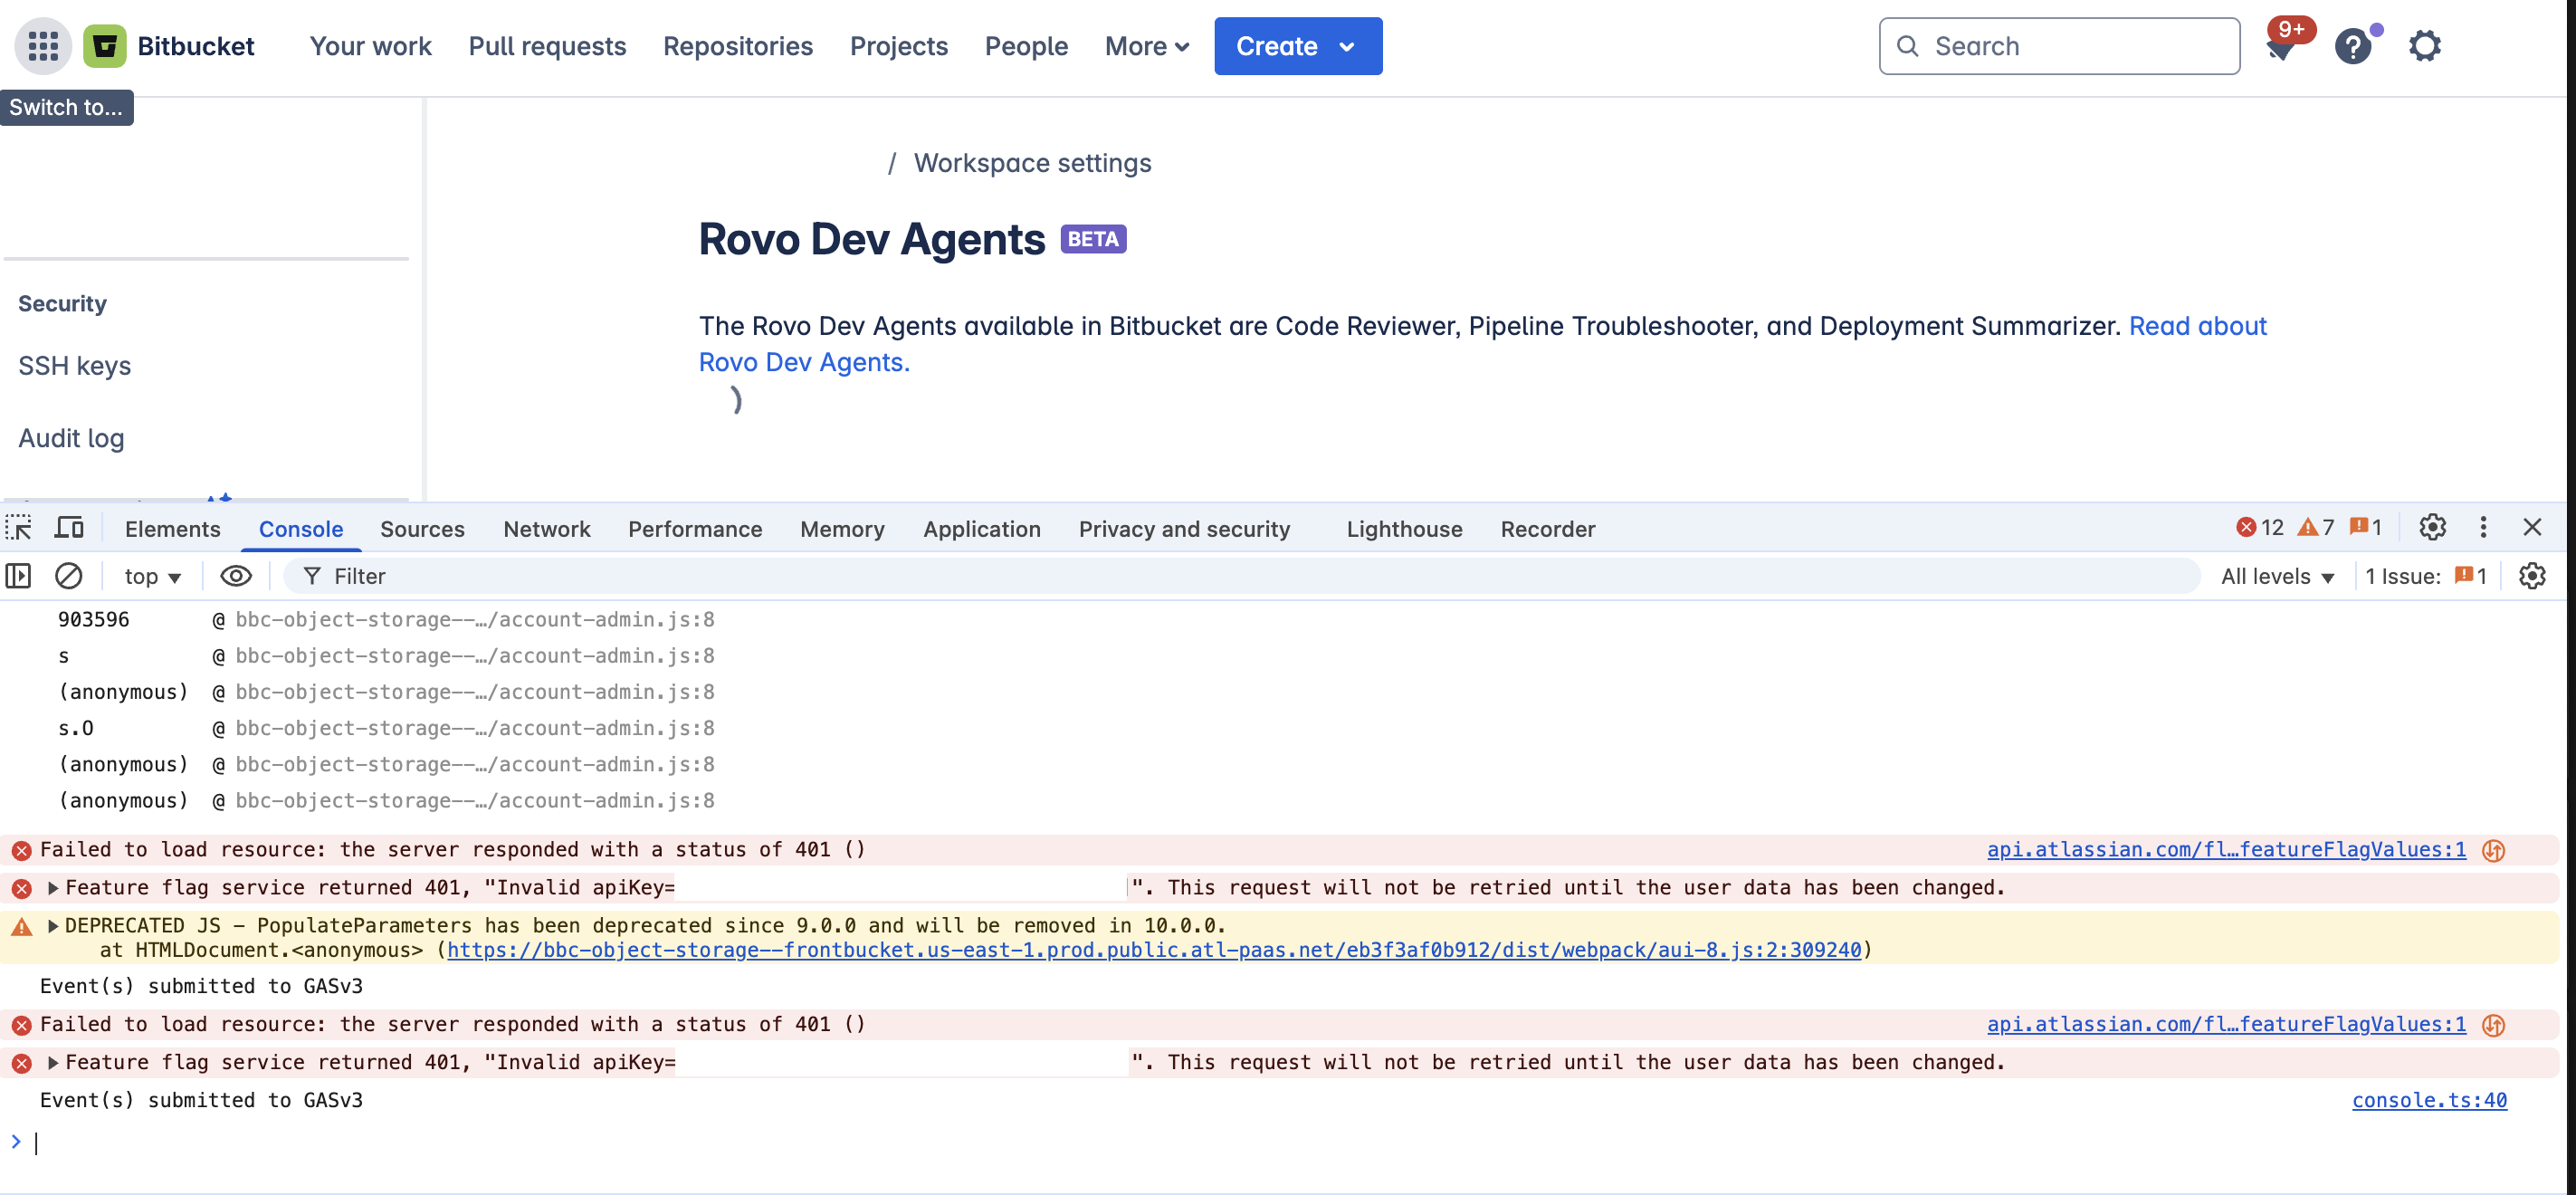Open Audit log in the sidebar
The height and width of the screenshot is (1195, 2576).
coord(71,439)
